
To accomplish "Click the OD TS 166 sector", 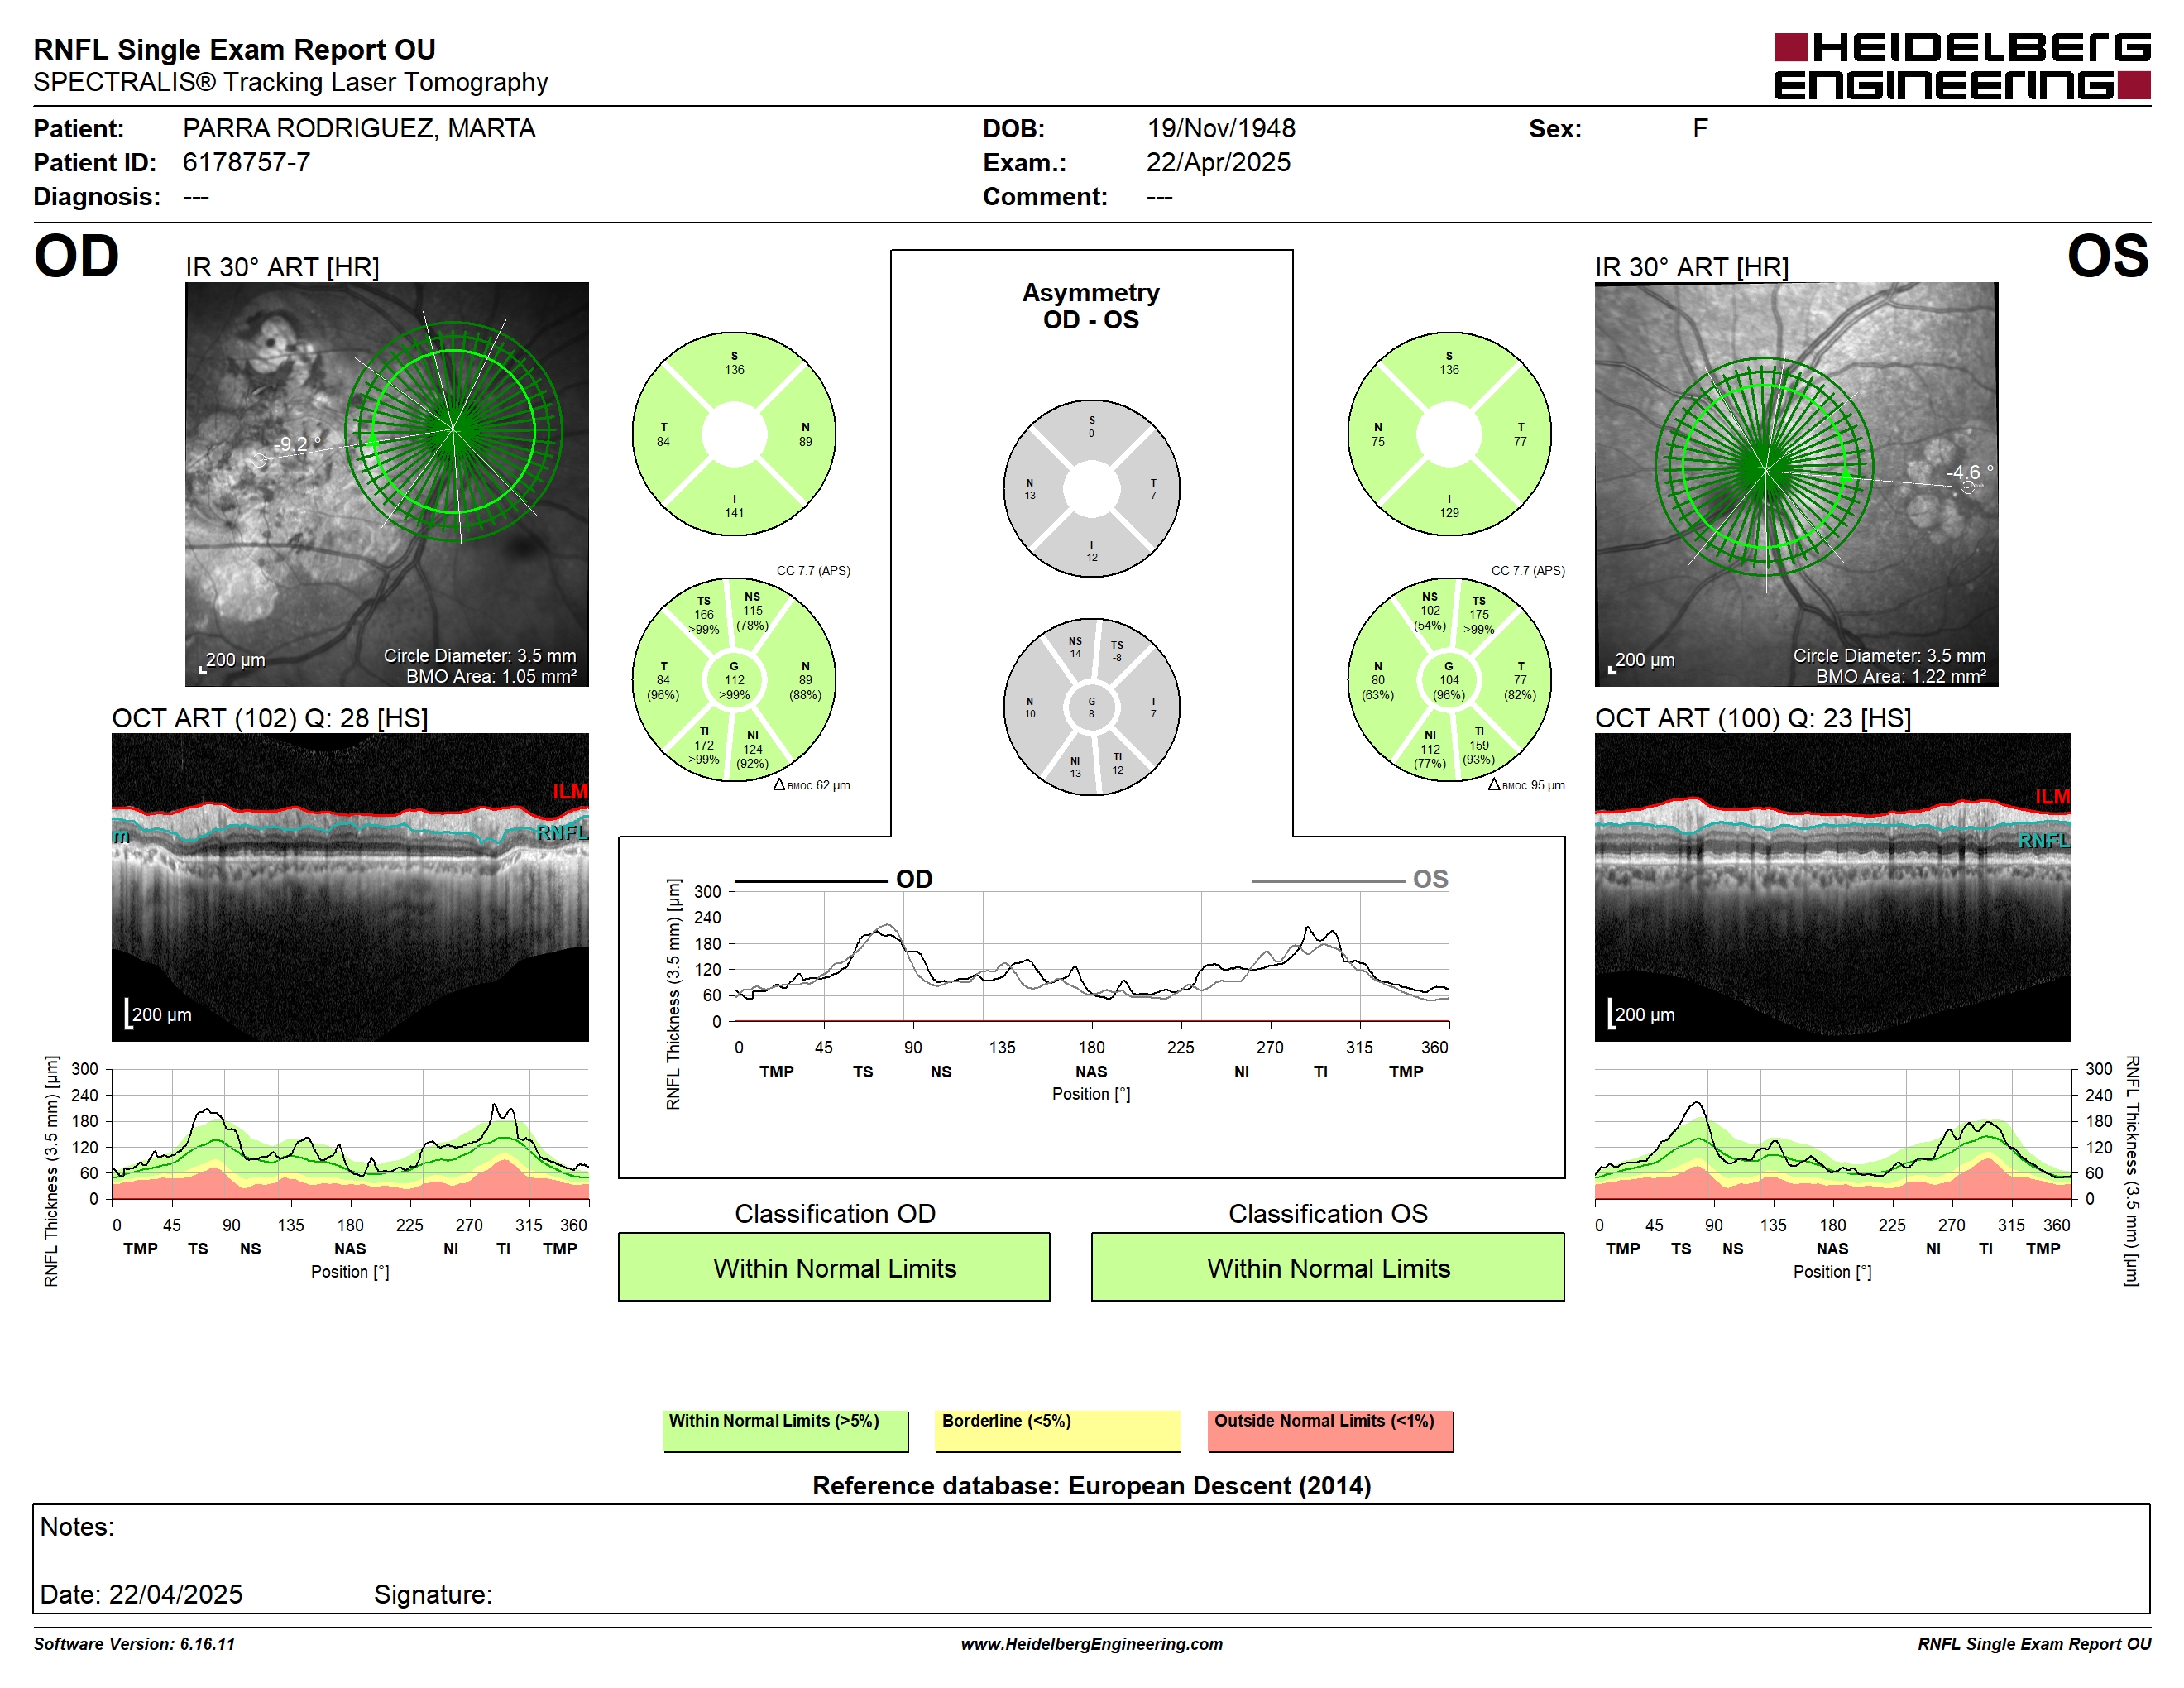I will [704, 615].
